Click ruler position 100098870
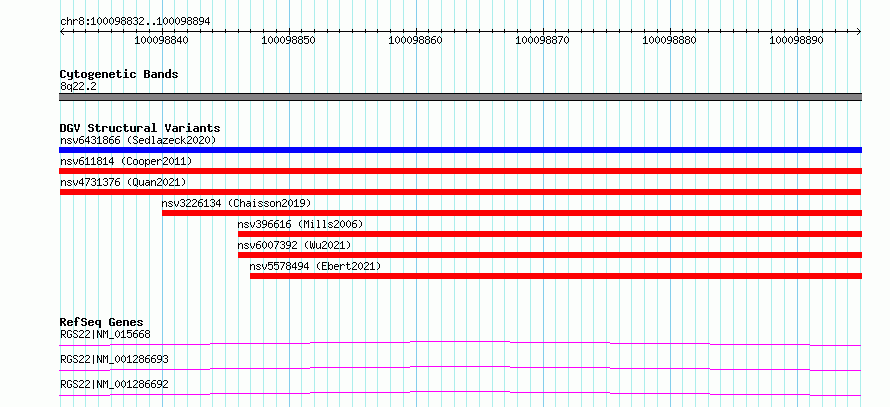 pyautogui.click(x=543, y=40)
